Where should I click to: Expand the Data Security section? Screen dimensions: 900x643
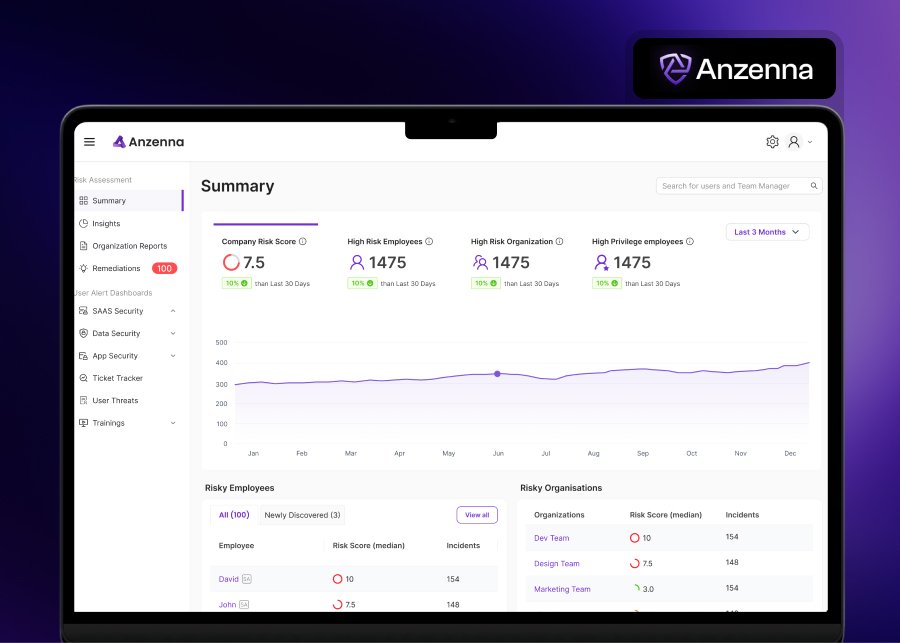click(x=173, y=334)
